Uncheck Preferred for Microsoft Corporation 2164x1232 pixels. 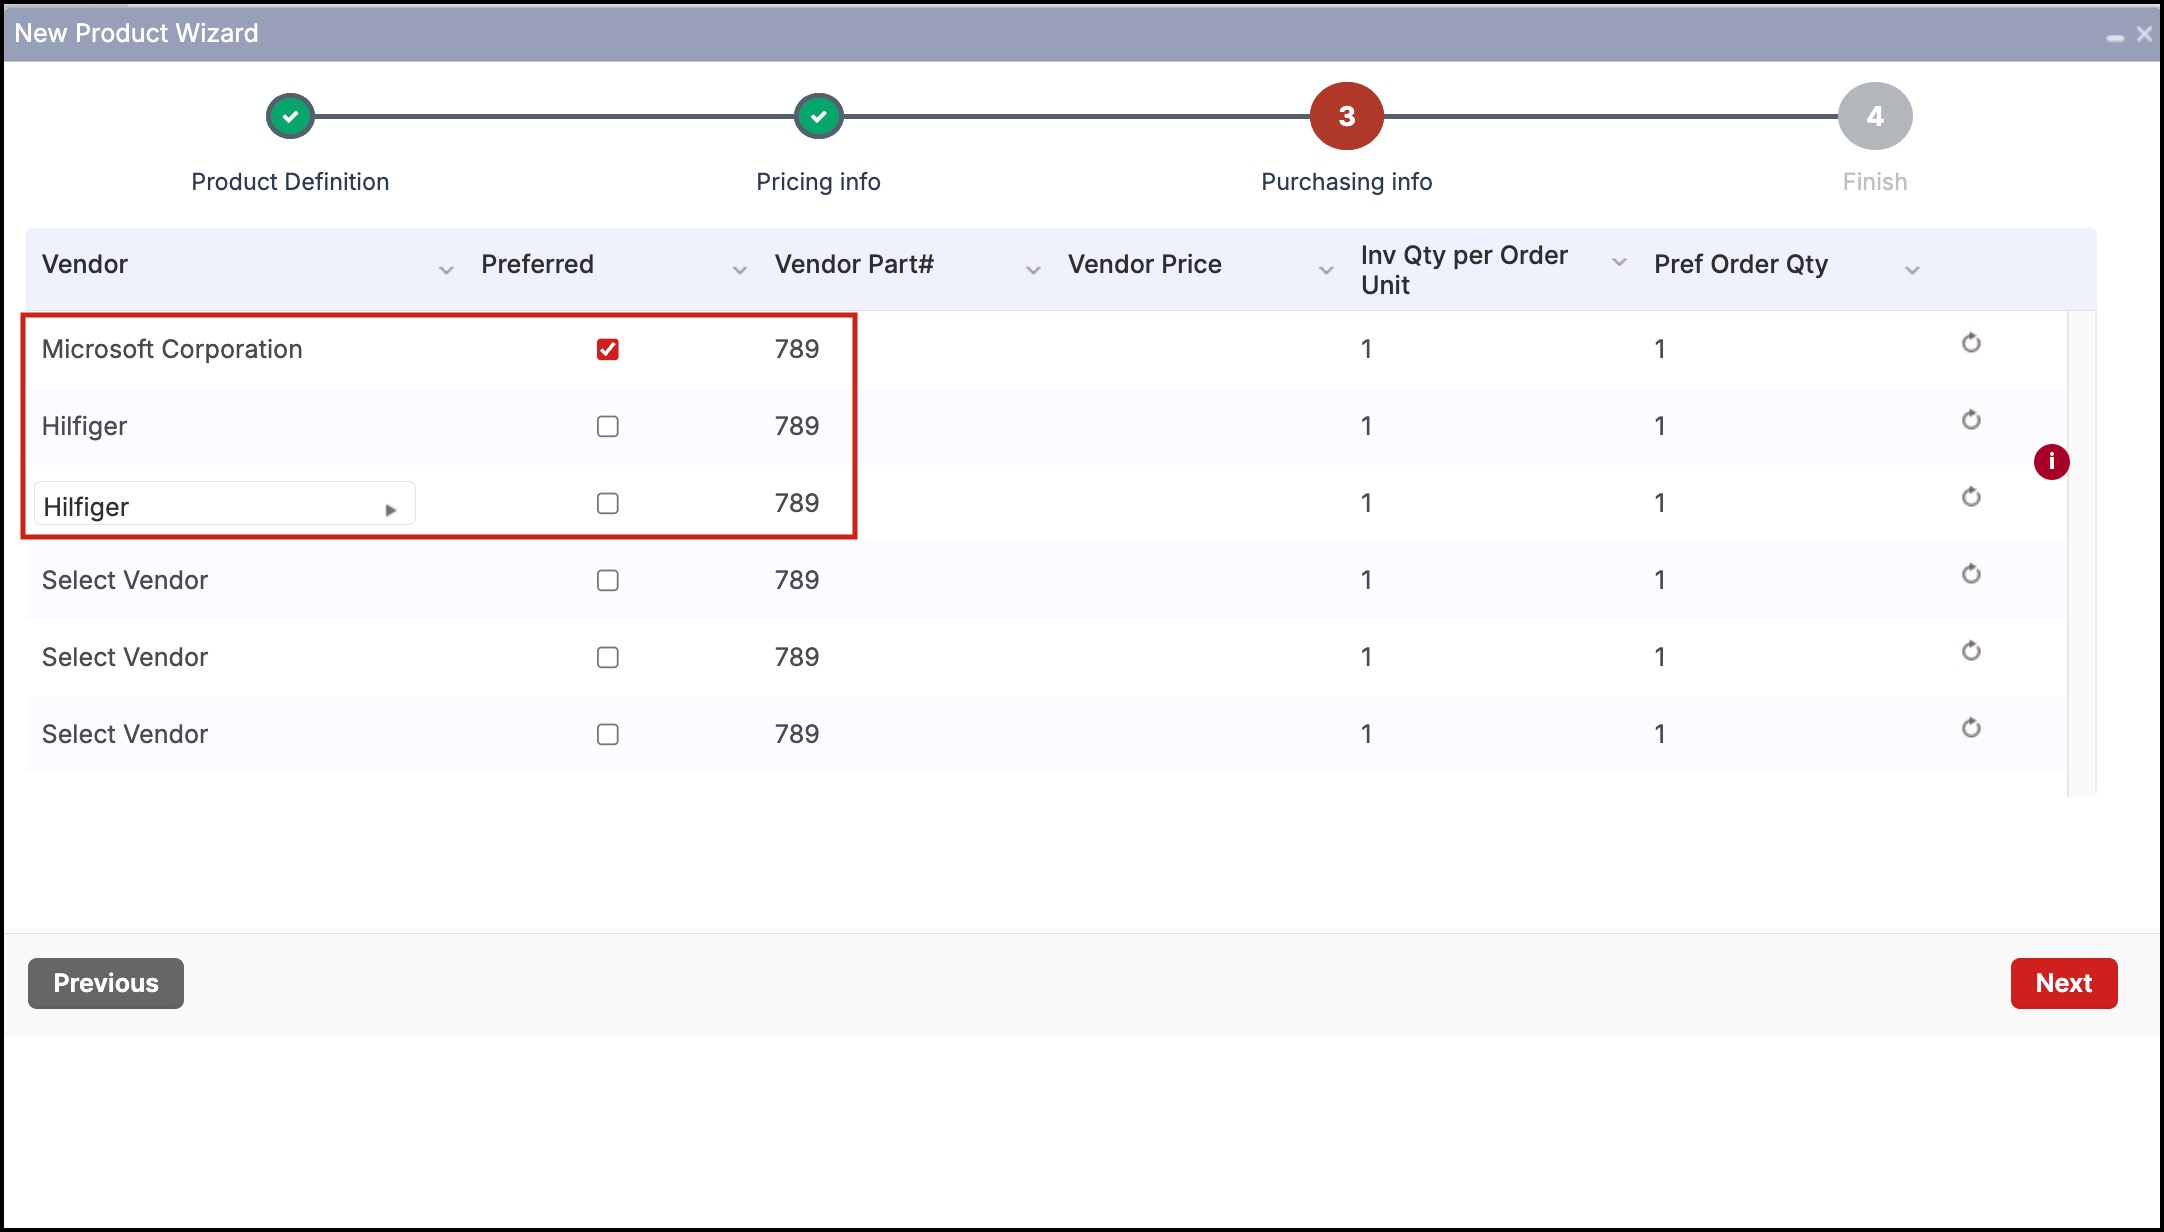[607, 349]
